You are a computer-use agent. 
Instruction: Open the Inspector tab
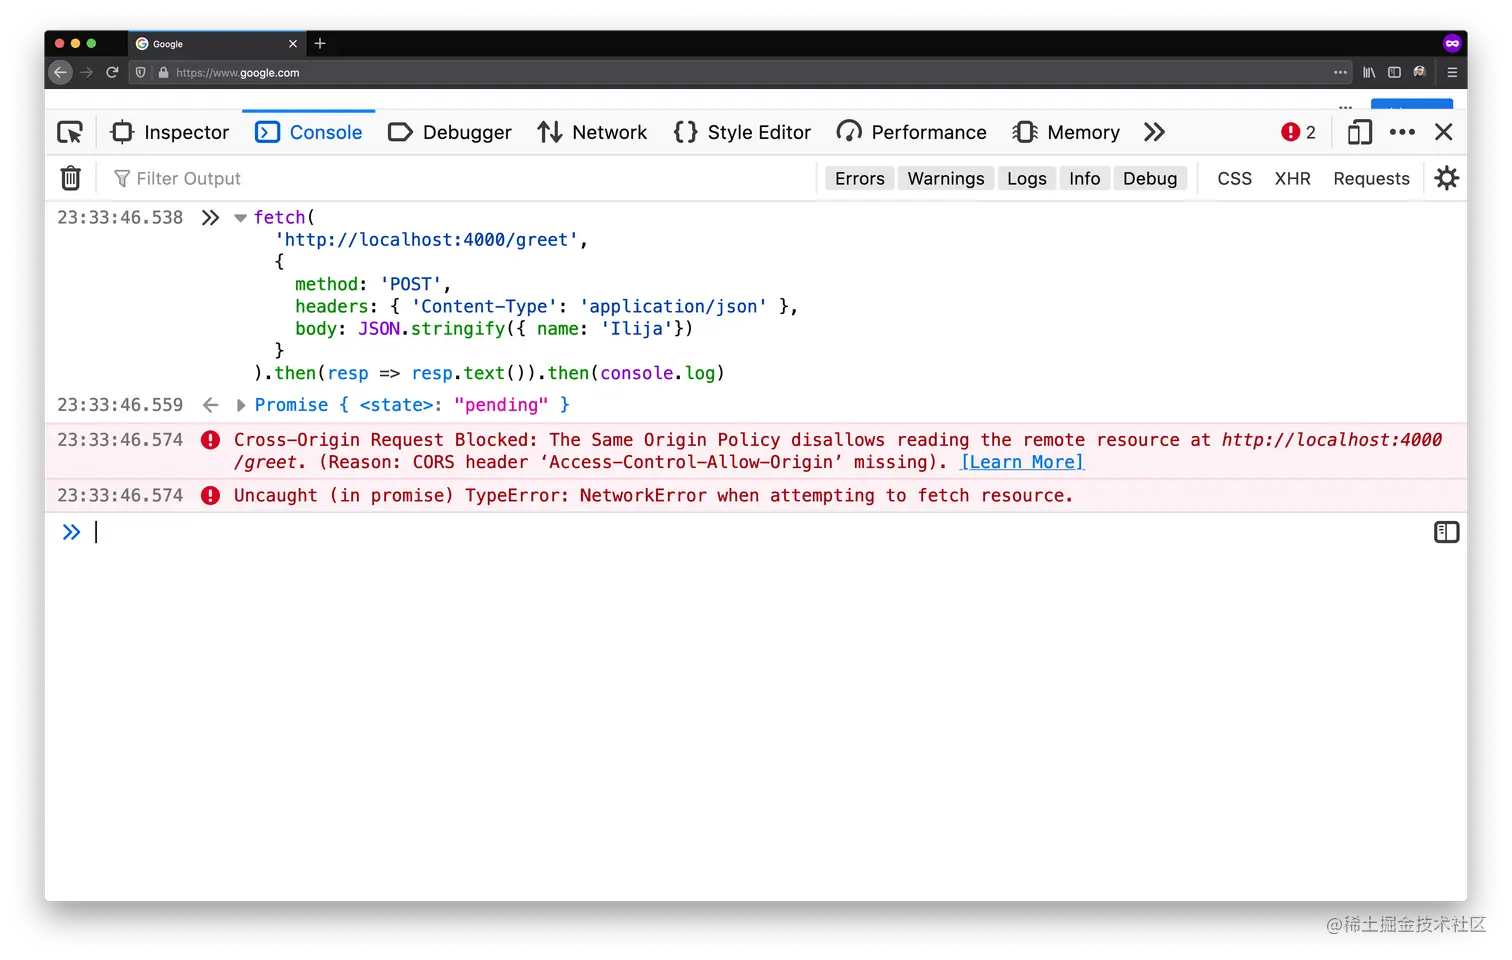[170, 132]
